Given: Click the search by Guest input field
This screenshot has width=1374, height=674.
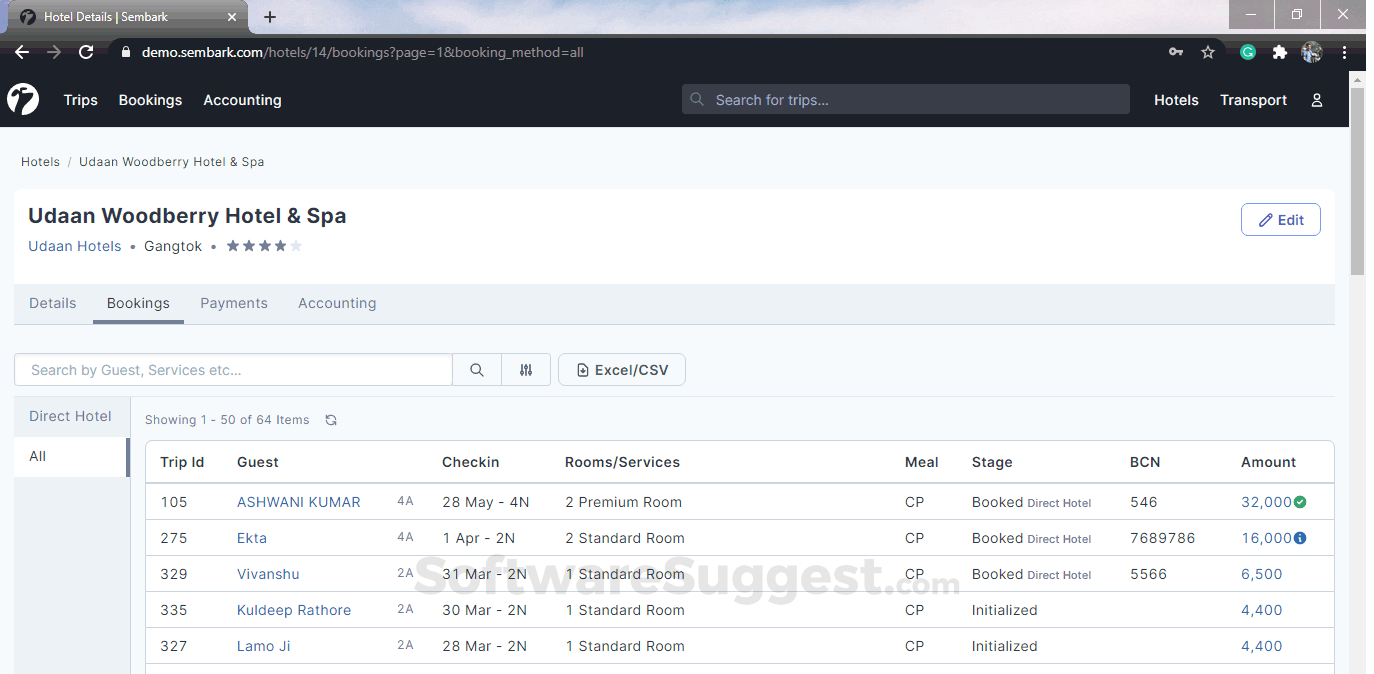Looking at the screenshot, I should pyautogui.click(x=233, y=369).
